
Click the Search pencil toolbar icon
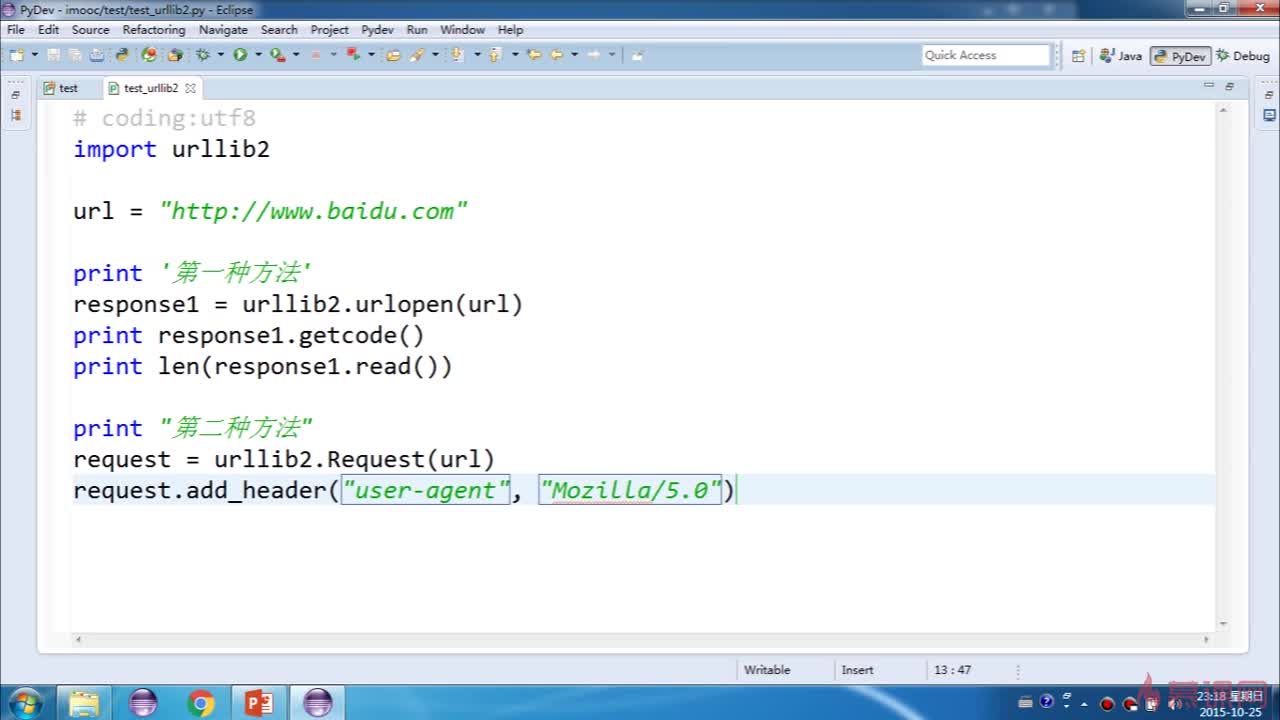click(x=415, y=55)
